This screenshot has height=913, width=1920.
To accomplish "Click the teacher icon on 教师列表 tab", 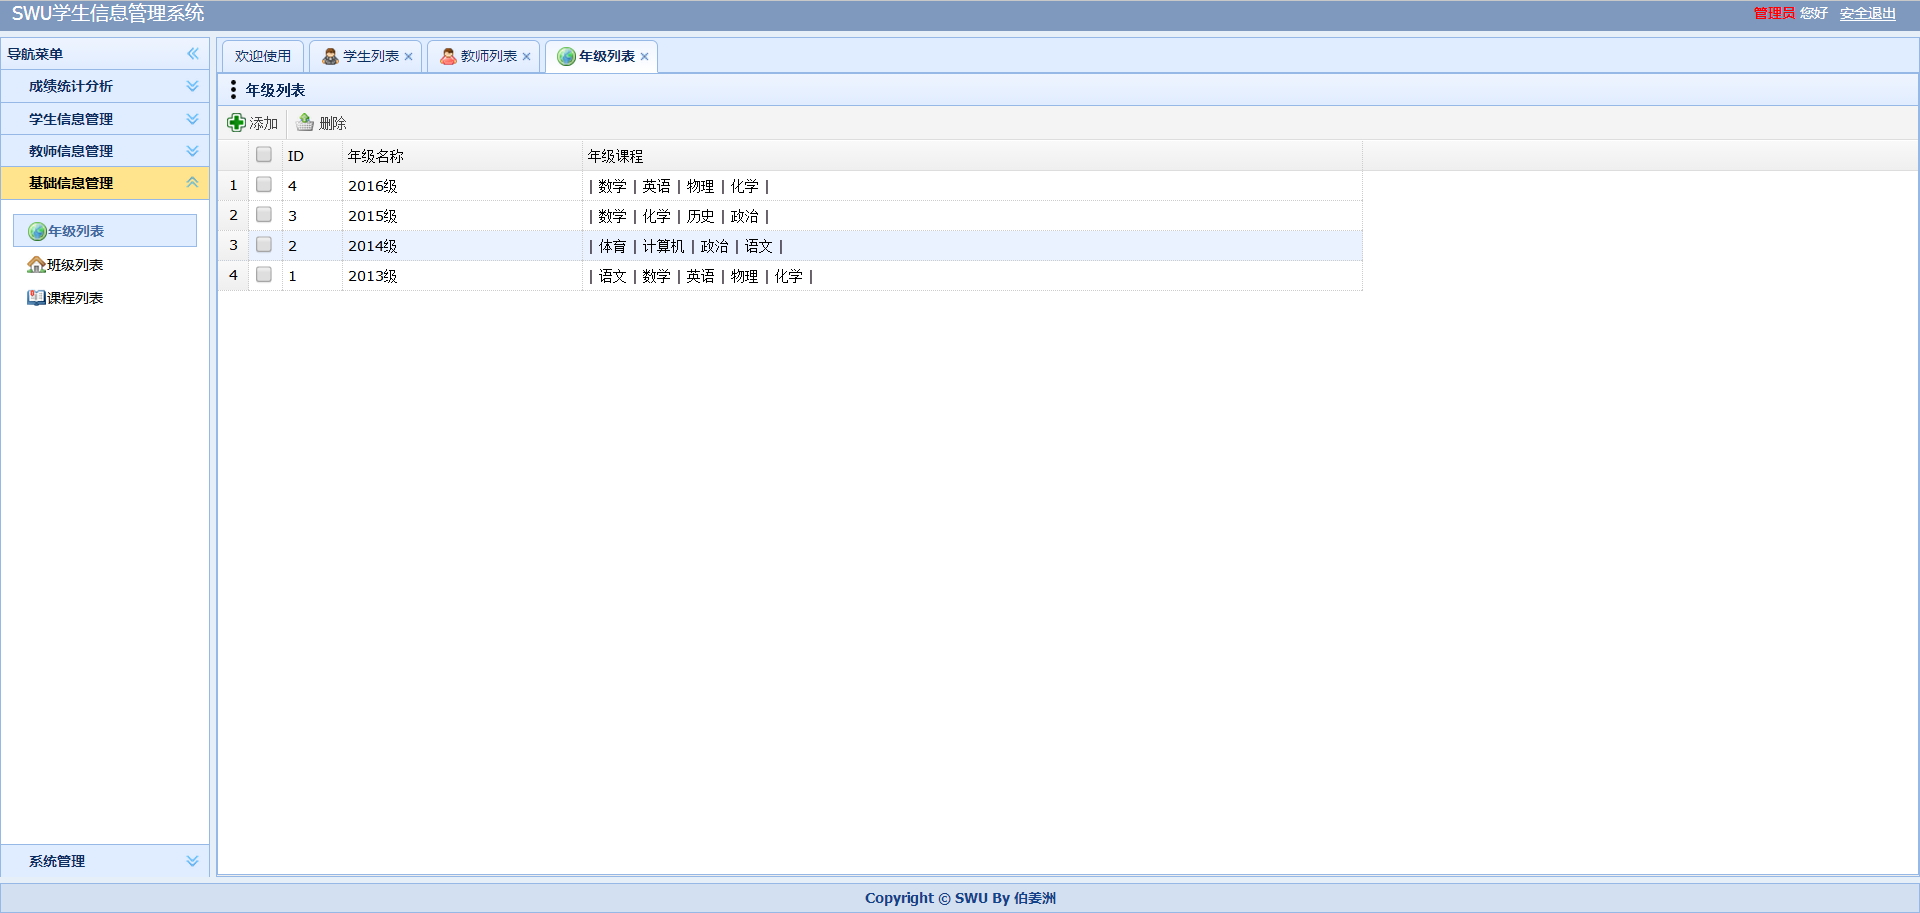I will pyautogui.click(x=447, y=56).
